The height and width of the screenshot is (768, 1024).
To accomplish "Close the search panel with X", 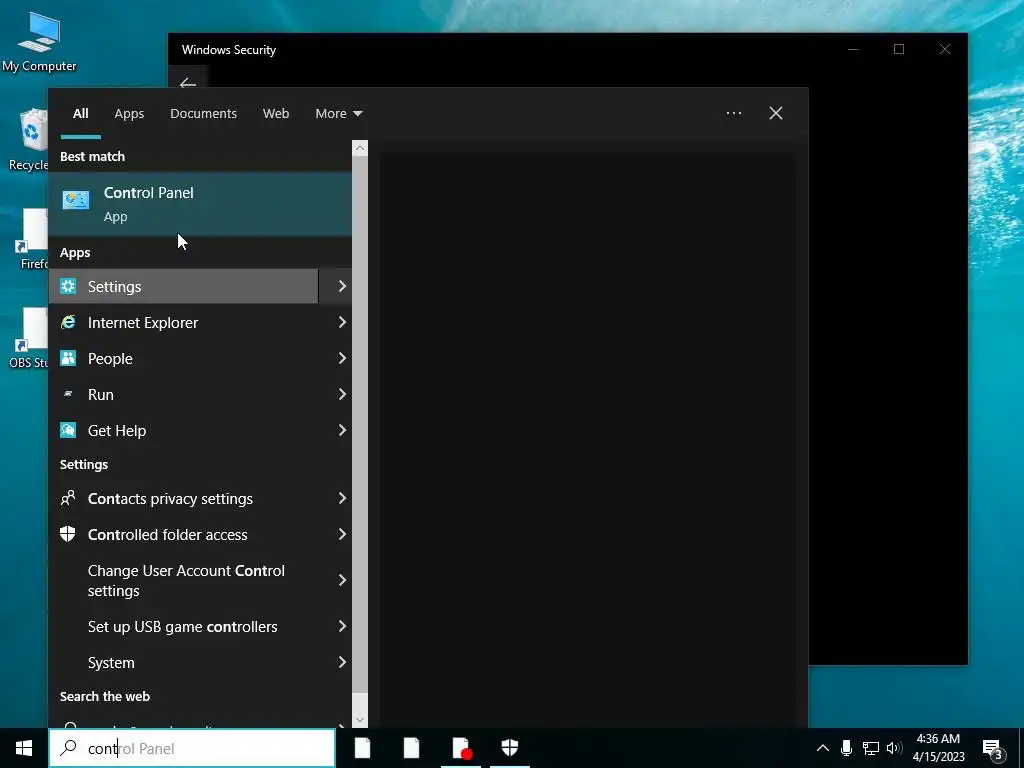I will (776, 113).
